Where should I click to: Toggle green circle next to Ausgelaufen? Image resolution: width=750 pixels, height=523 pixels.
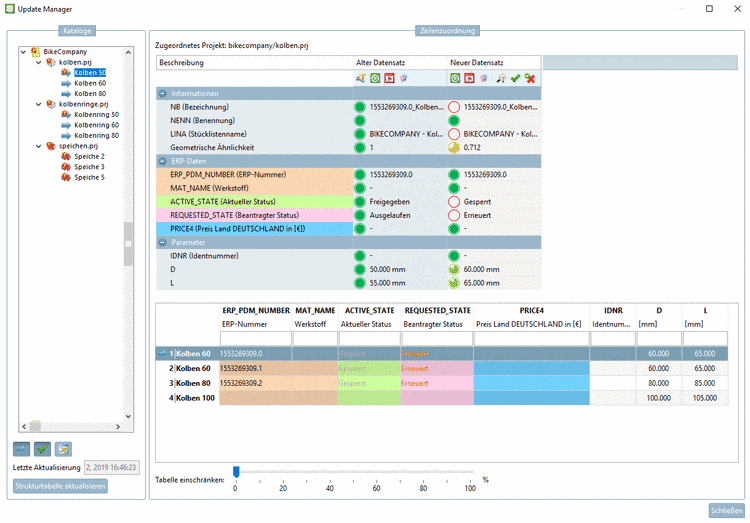360,215
